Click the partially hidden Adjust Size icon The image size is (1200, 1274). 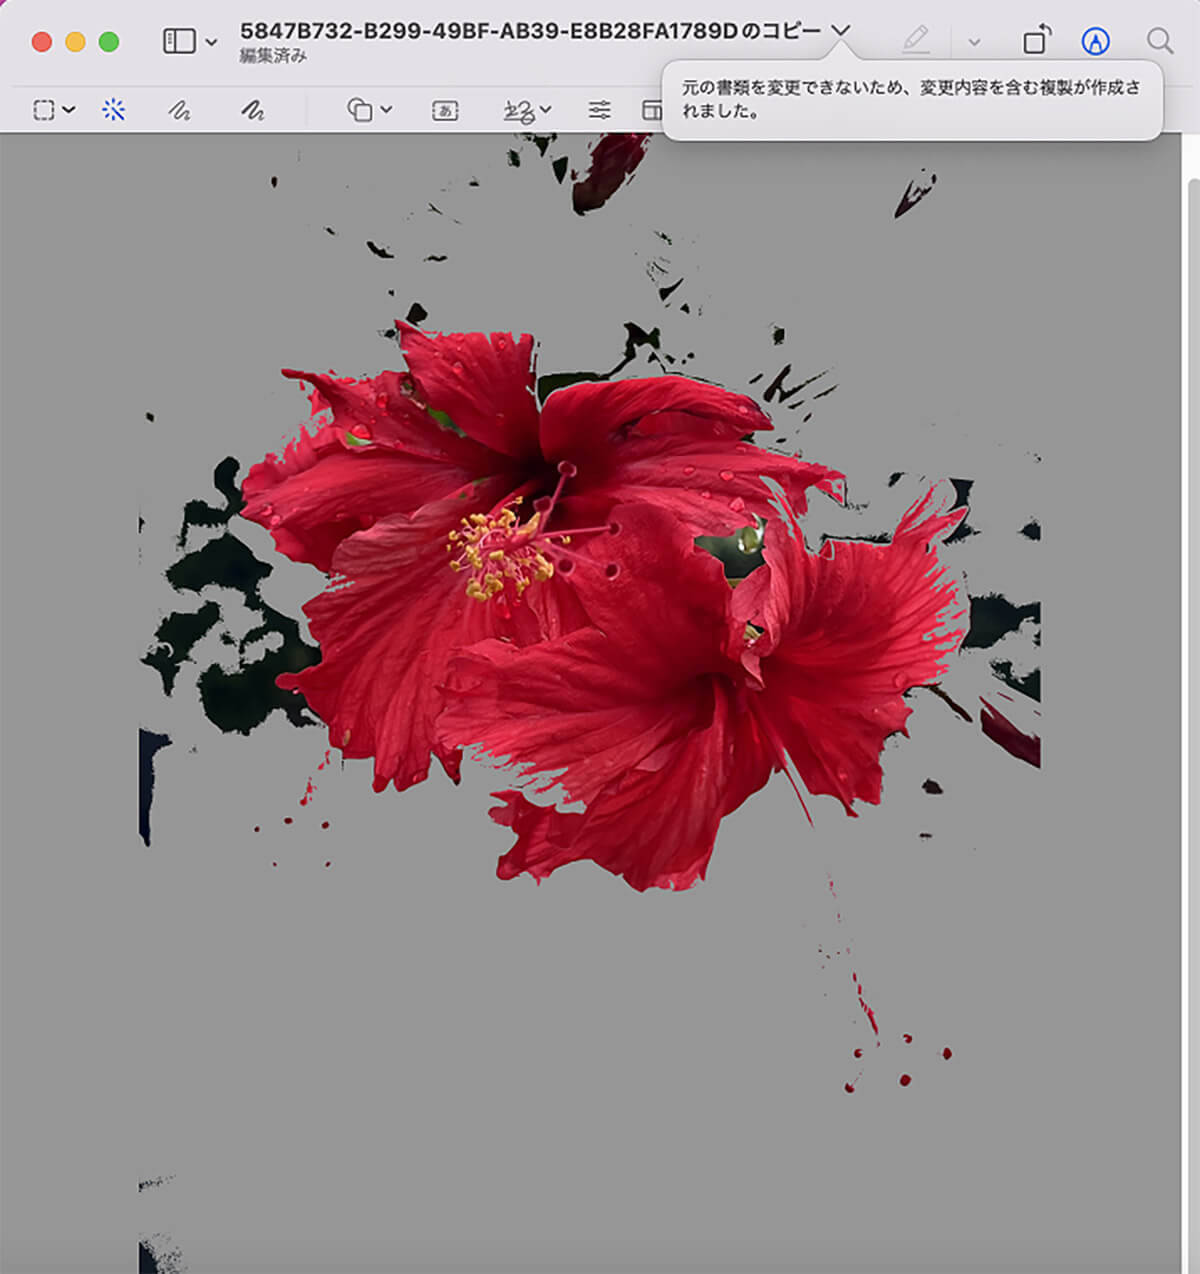coord(652,110)
